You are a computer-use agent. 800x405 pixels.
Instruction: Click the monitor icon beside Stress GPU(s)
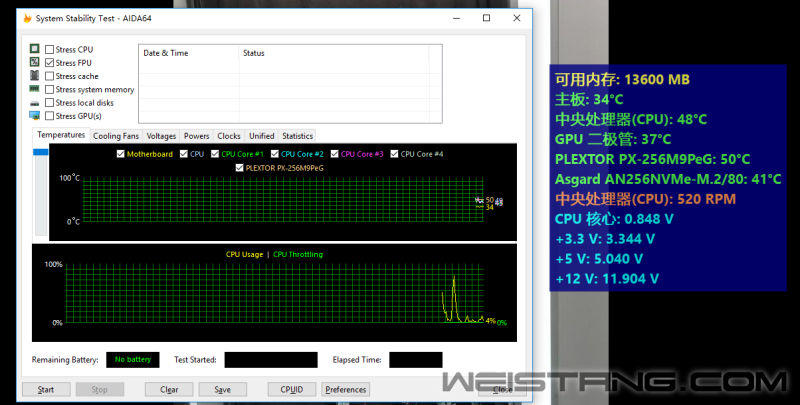[35, 116]
